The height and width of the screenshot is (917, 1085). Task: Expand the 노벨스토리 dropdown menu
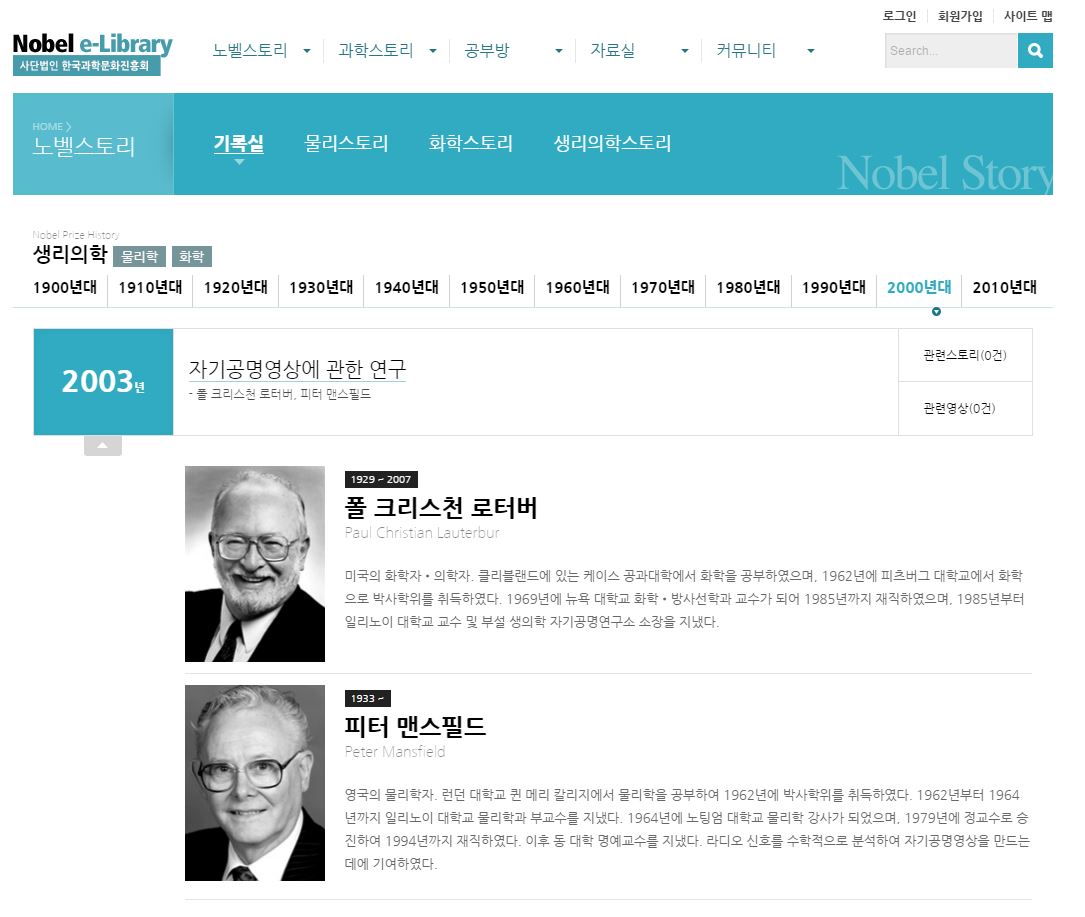(306, 51)
